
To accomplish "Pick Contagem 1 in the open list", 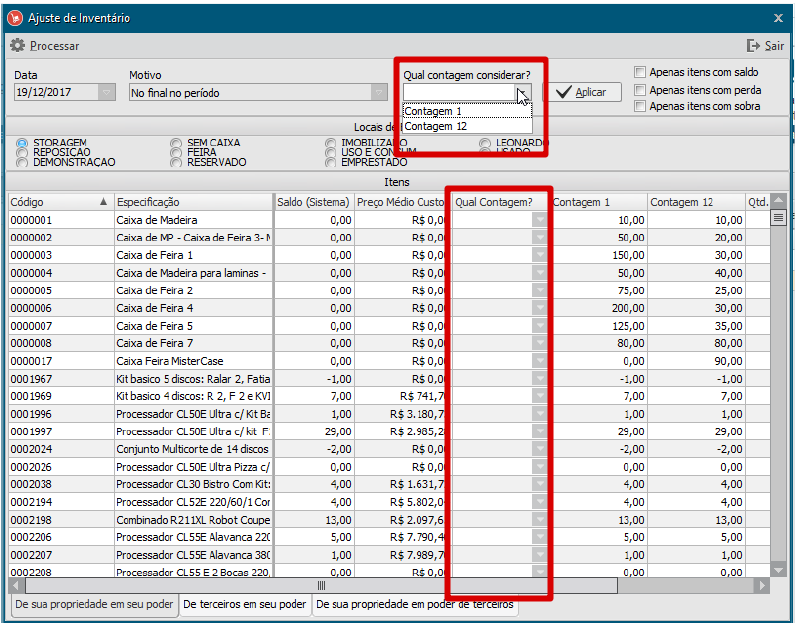I will pos(433,112).
